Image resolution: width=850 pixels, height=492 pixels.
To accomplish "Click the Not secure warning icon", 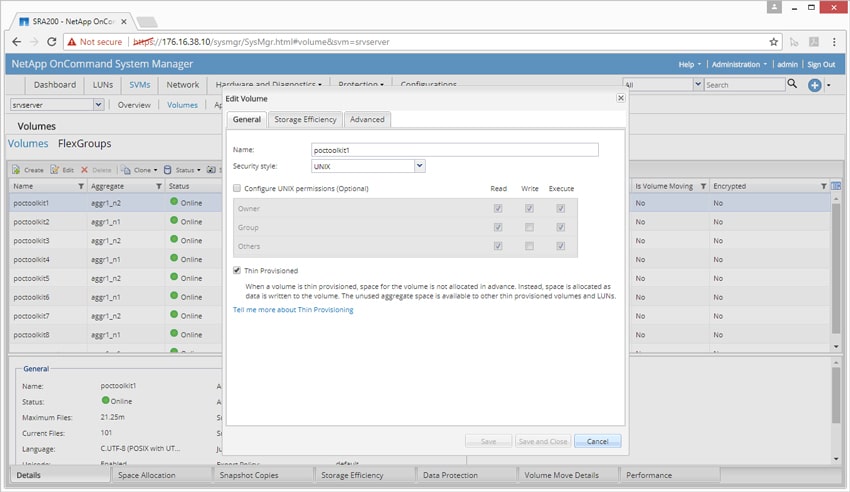I will (72, 42).
